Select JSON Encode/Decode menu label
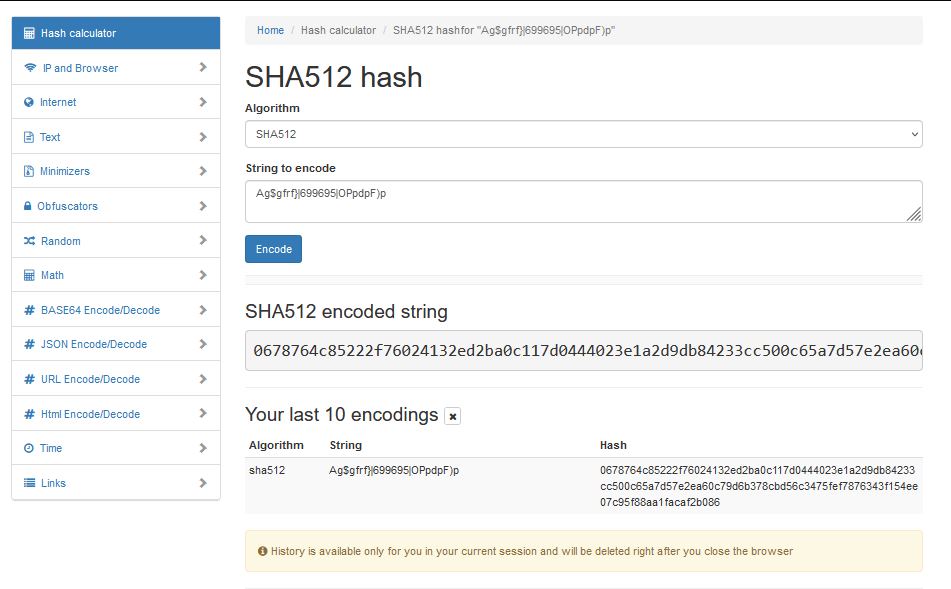 pyautogui.click(x=94, y=345)
